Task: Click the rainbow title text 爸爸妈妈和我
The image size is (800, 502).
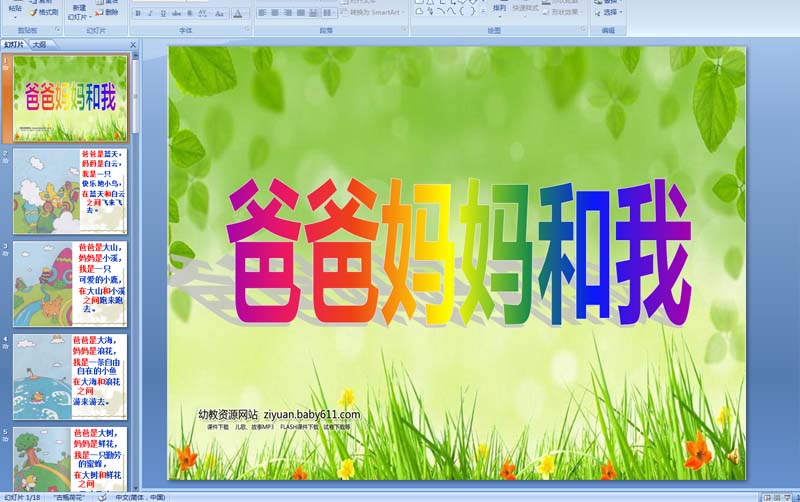Action: [x=458, y=252]
